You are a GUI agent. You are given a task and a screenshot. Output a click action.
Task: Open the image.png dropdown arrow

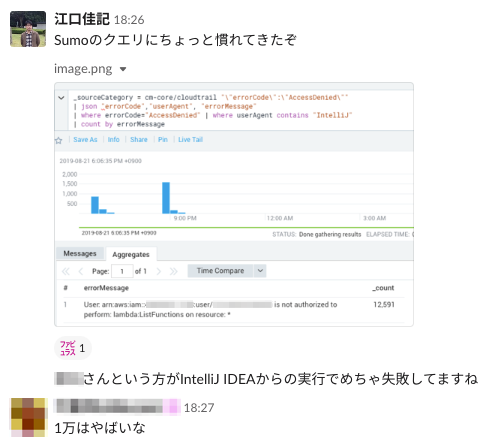[123, 69]
